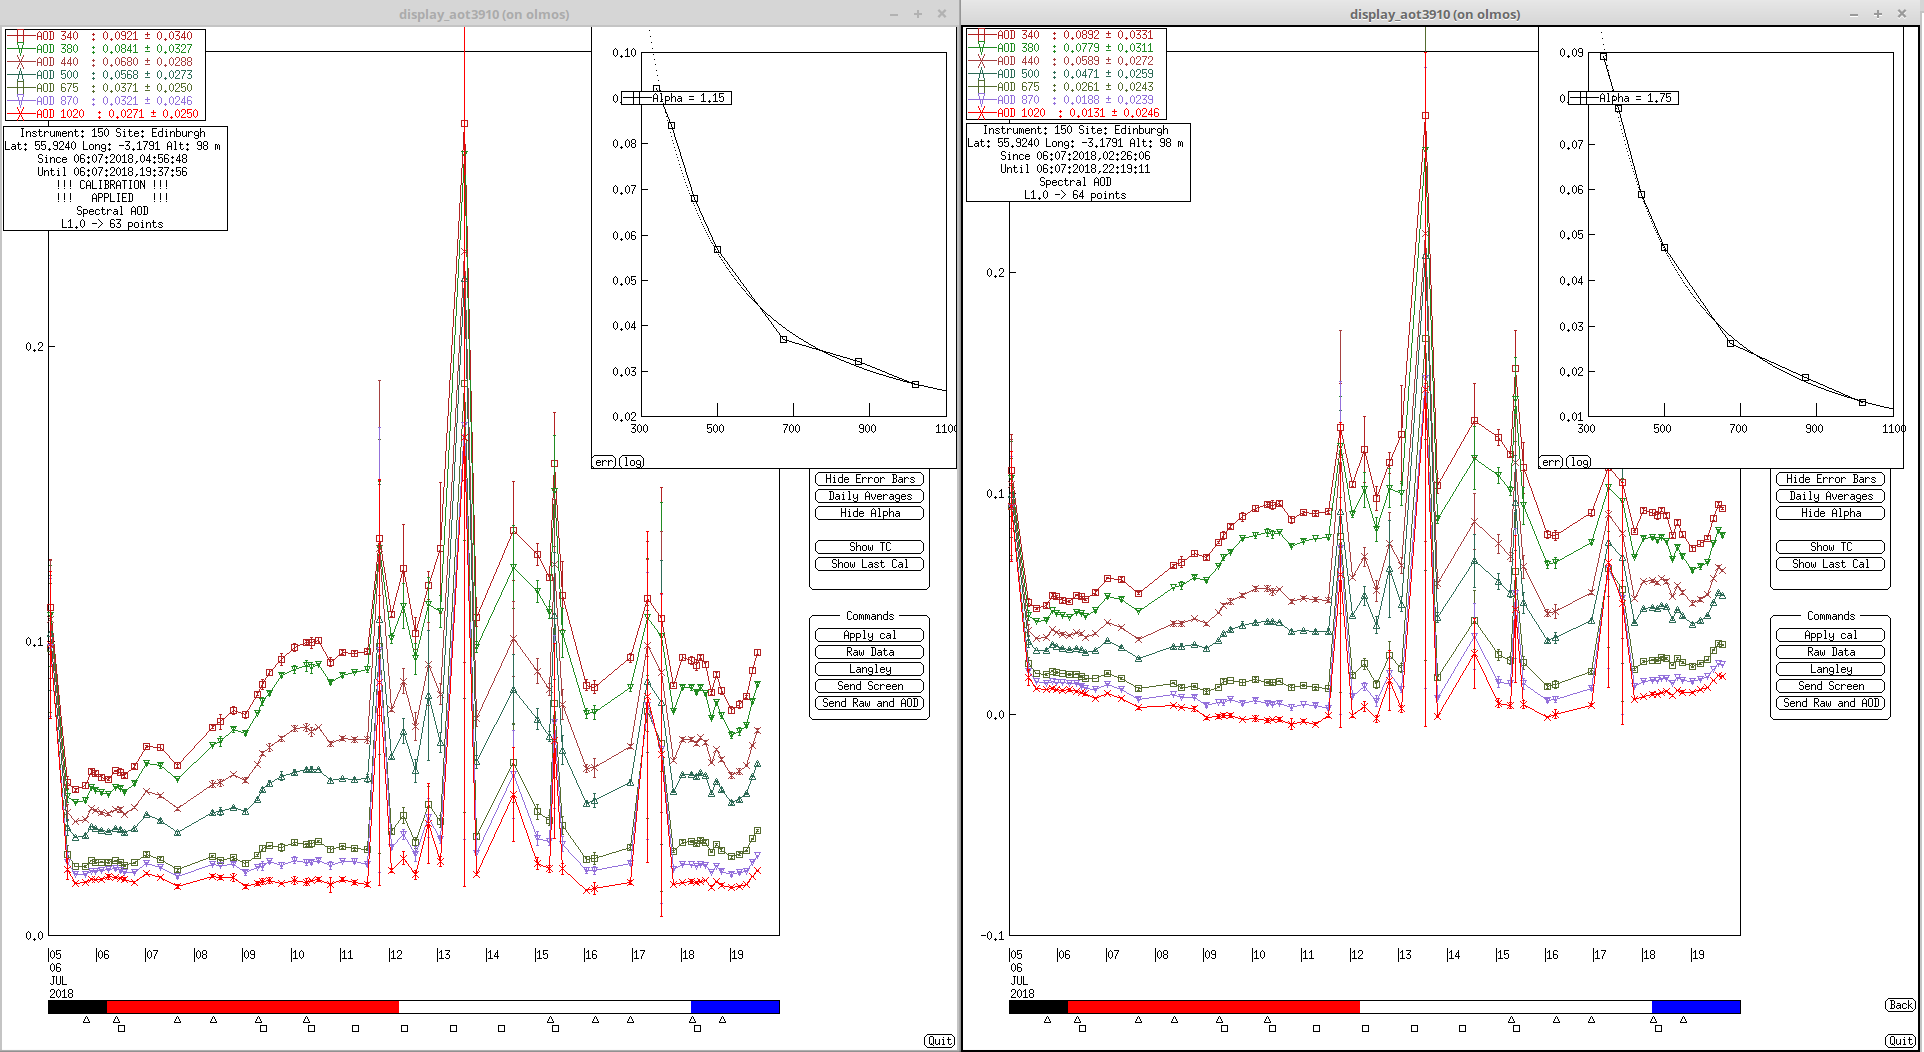Minimize the left display_aot3910 window
Viewport: 1924px width, 1052px height.
coord(894,14)
